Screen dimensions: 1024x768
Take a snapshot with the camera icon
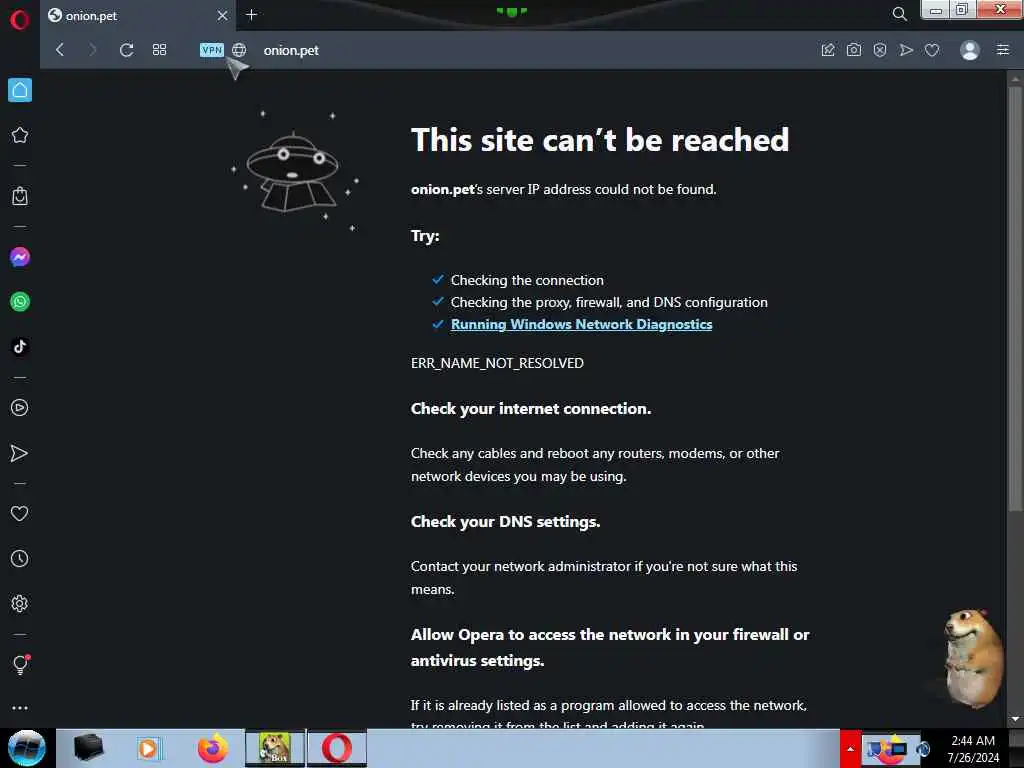pos(854,50)
